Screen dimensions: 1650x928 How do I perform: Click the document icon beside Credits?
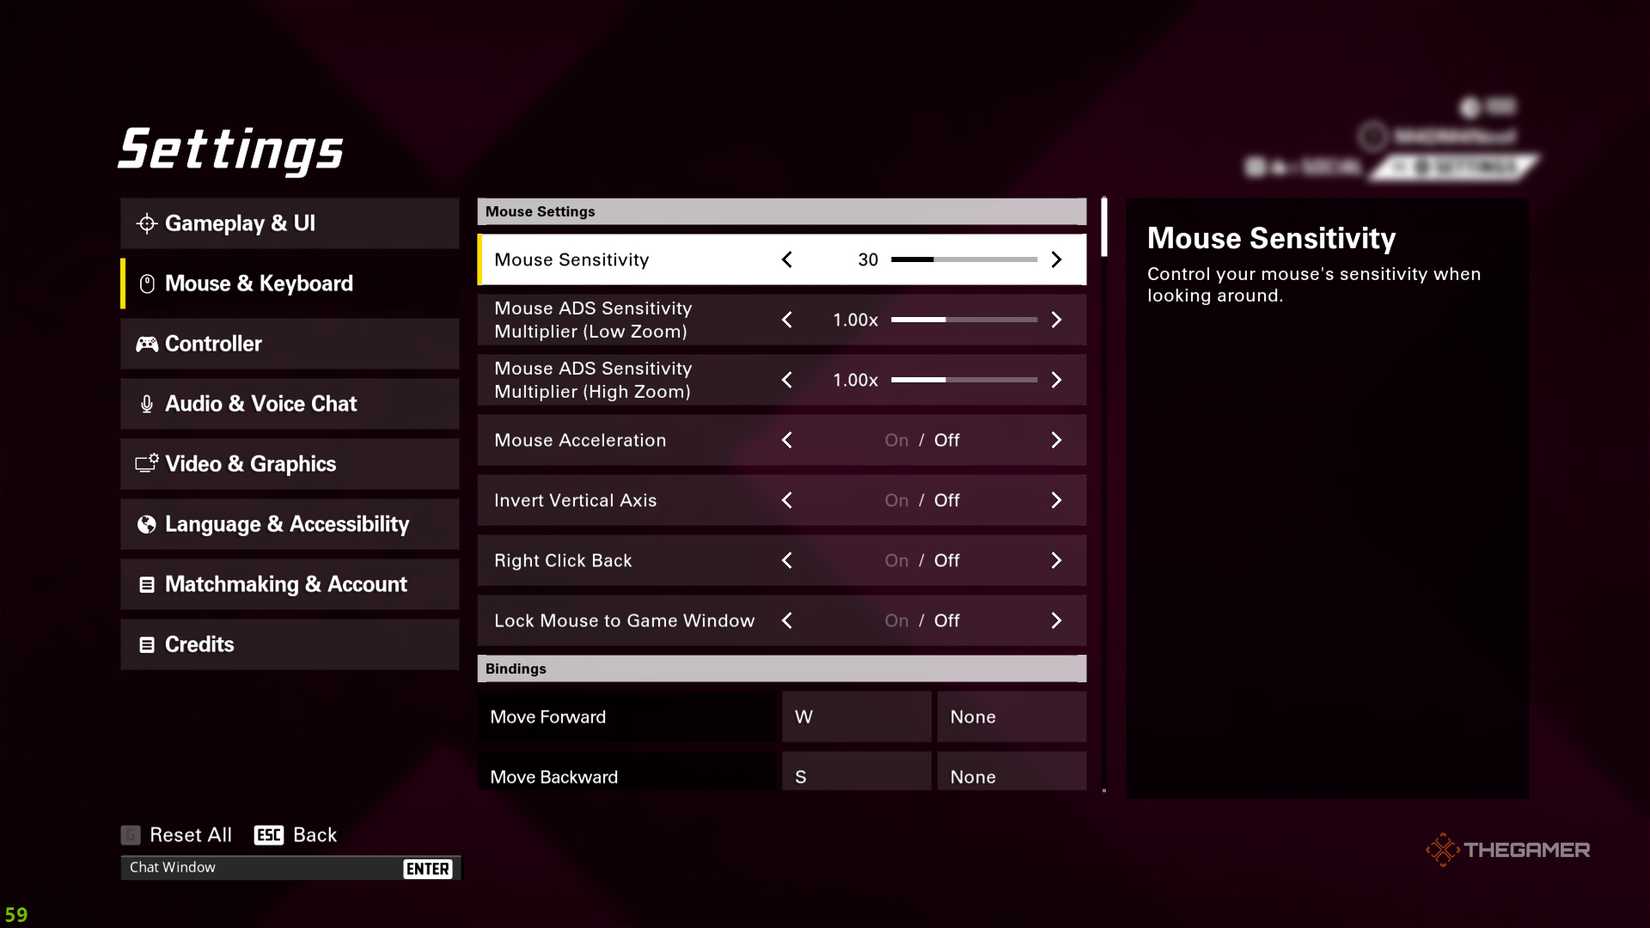[147, 645]
